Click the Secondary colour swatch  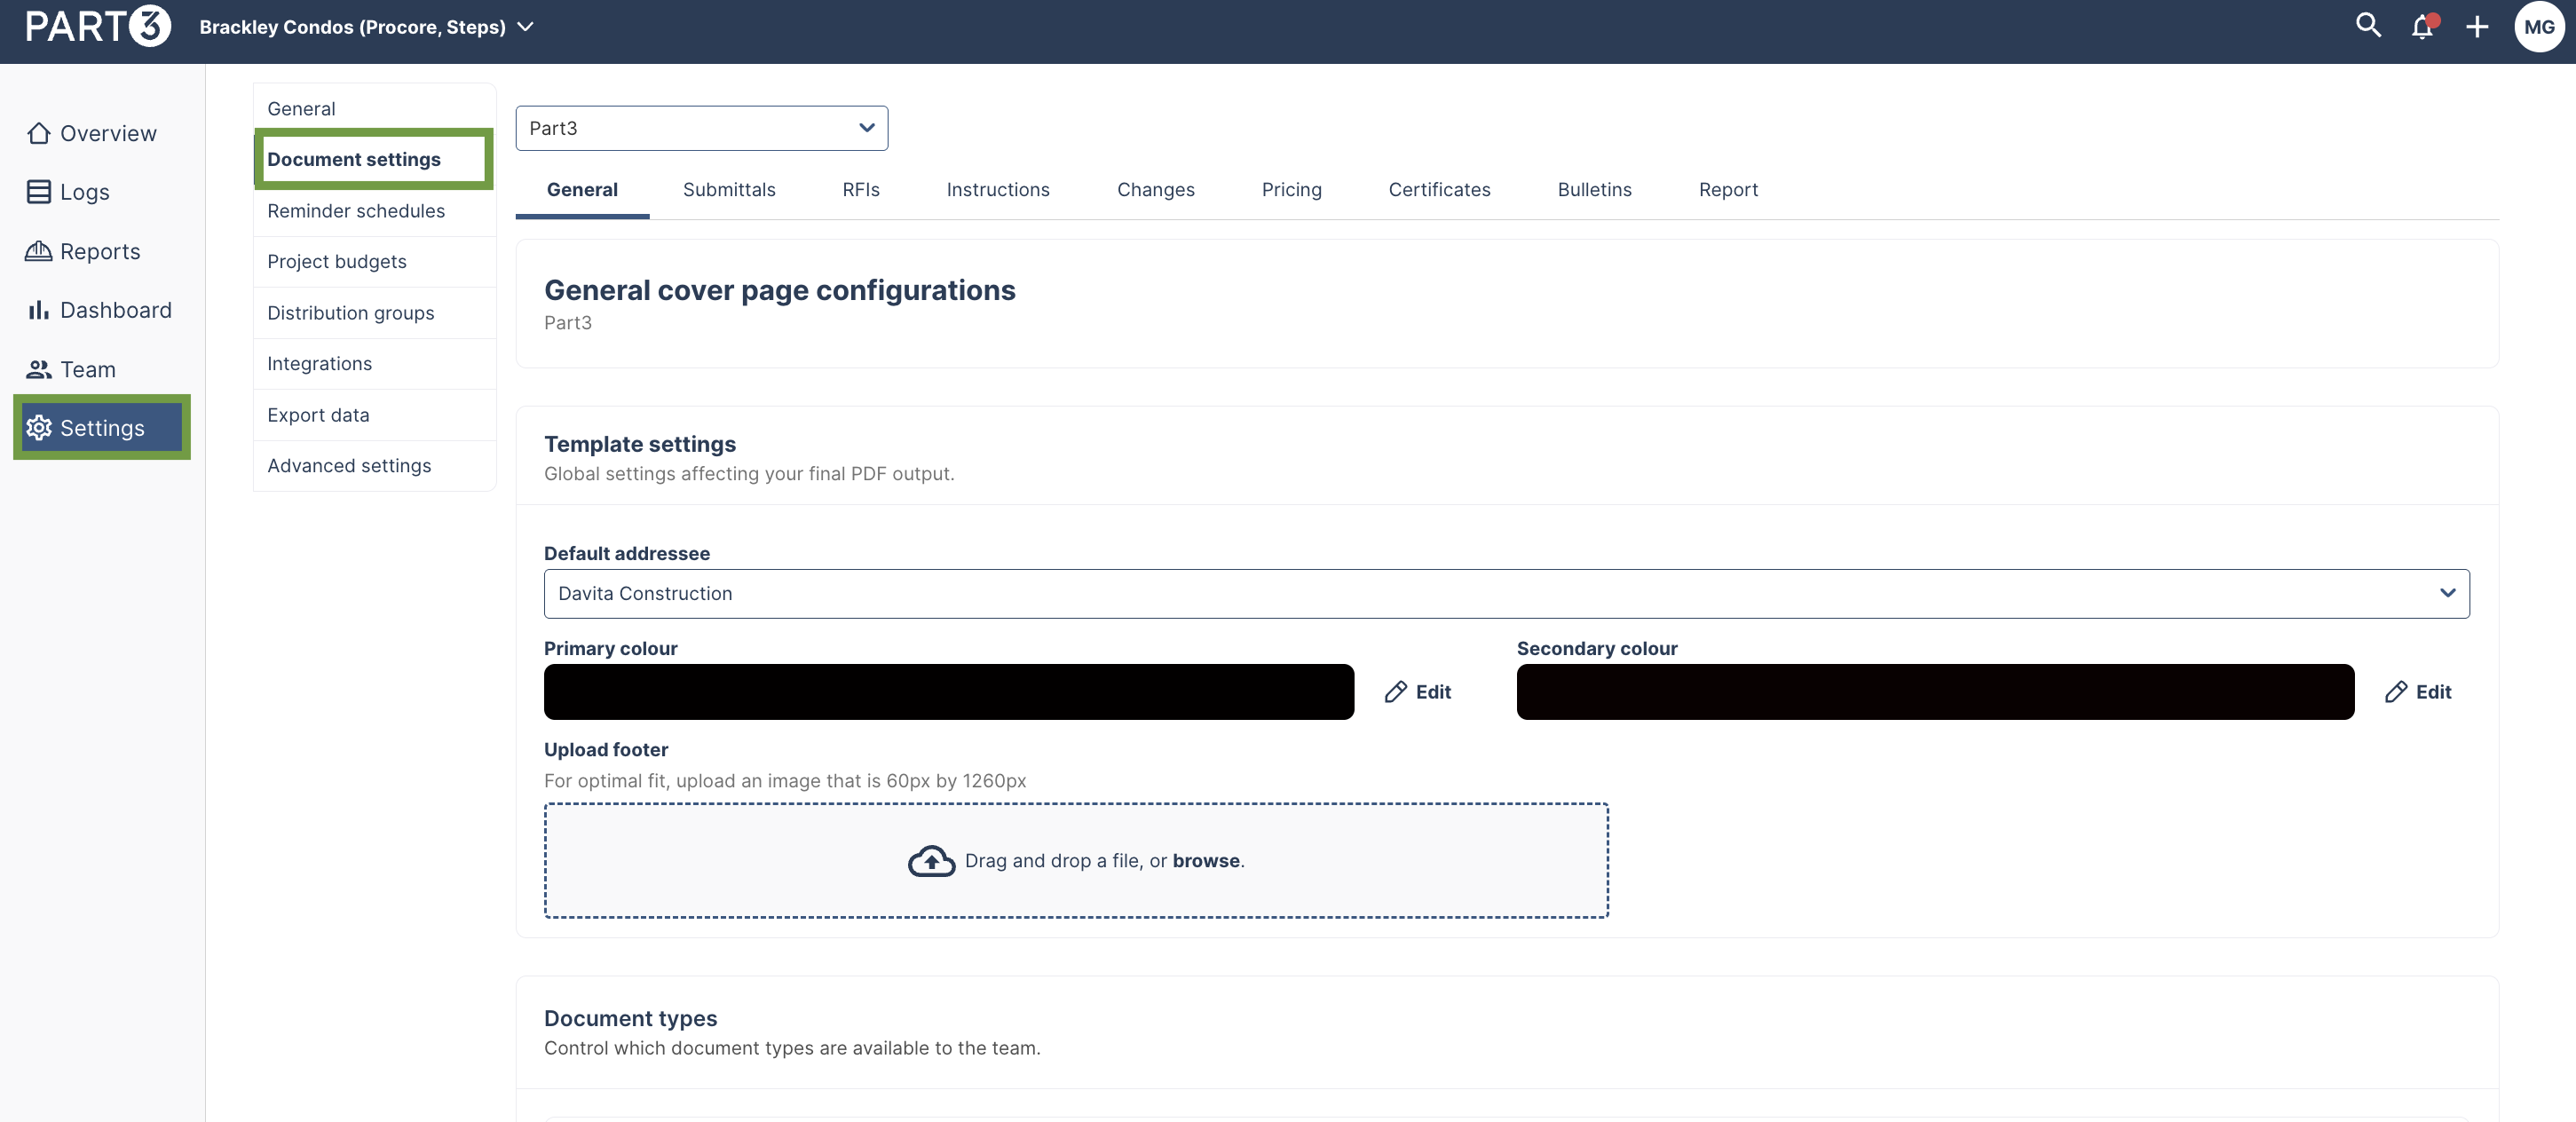click(x=1935, y=692)
